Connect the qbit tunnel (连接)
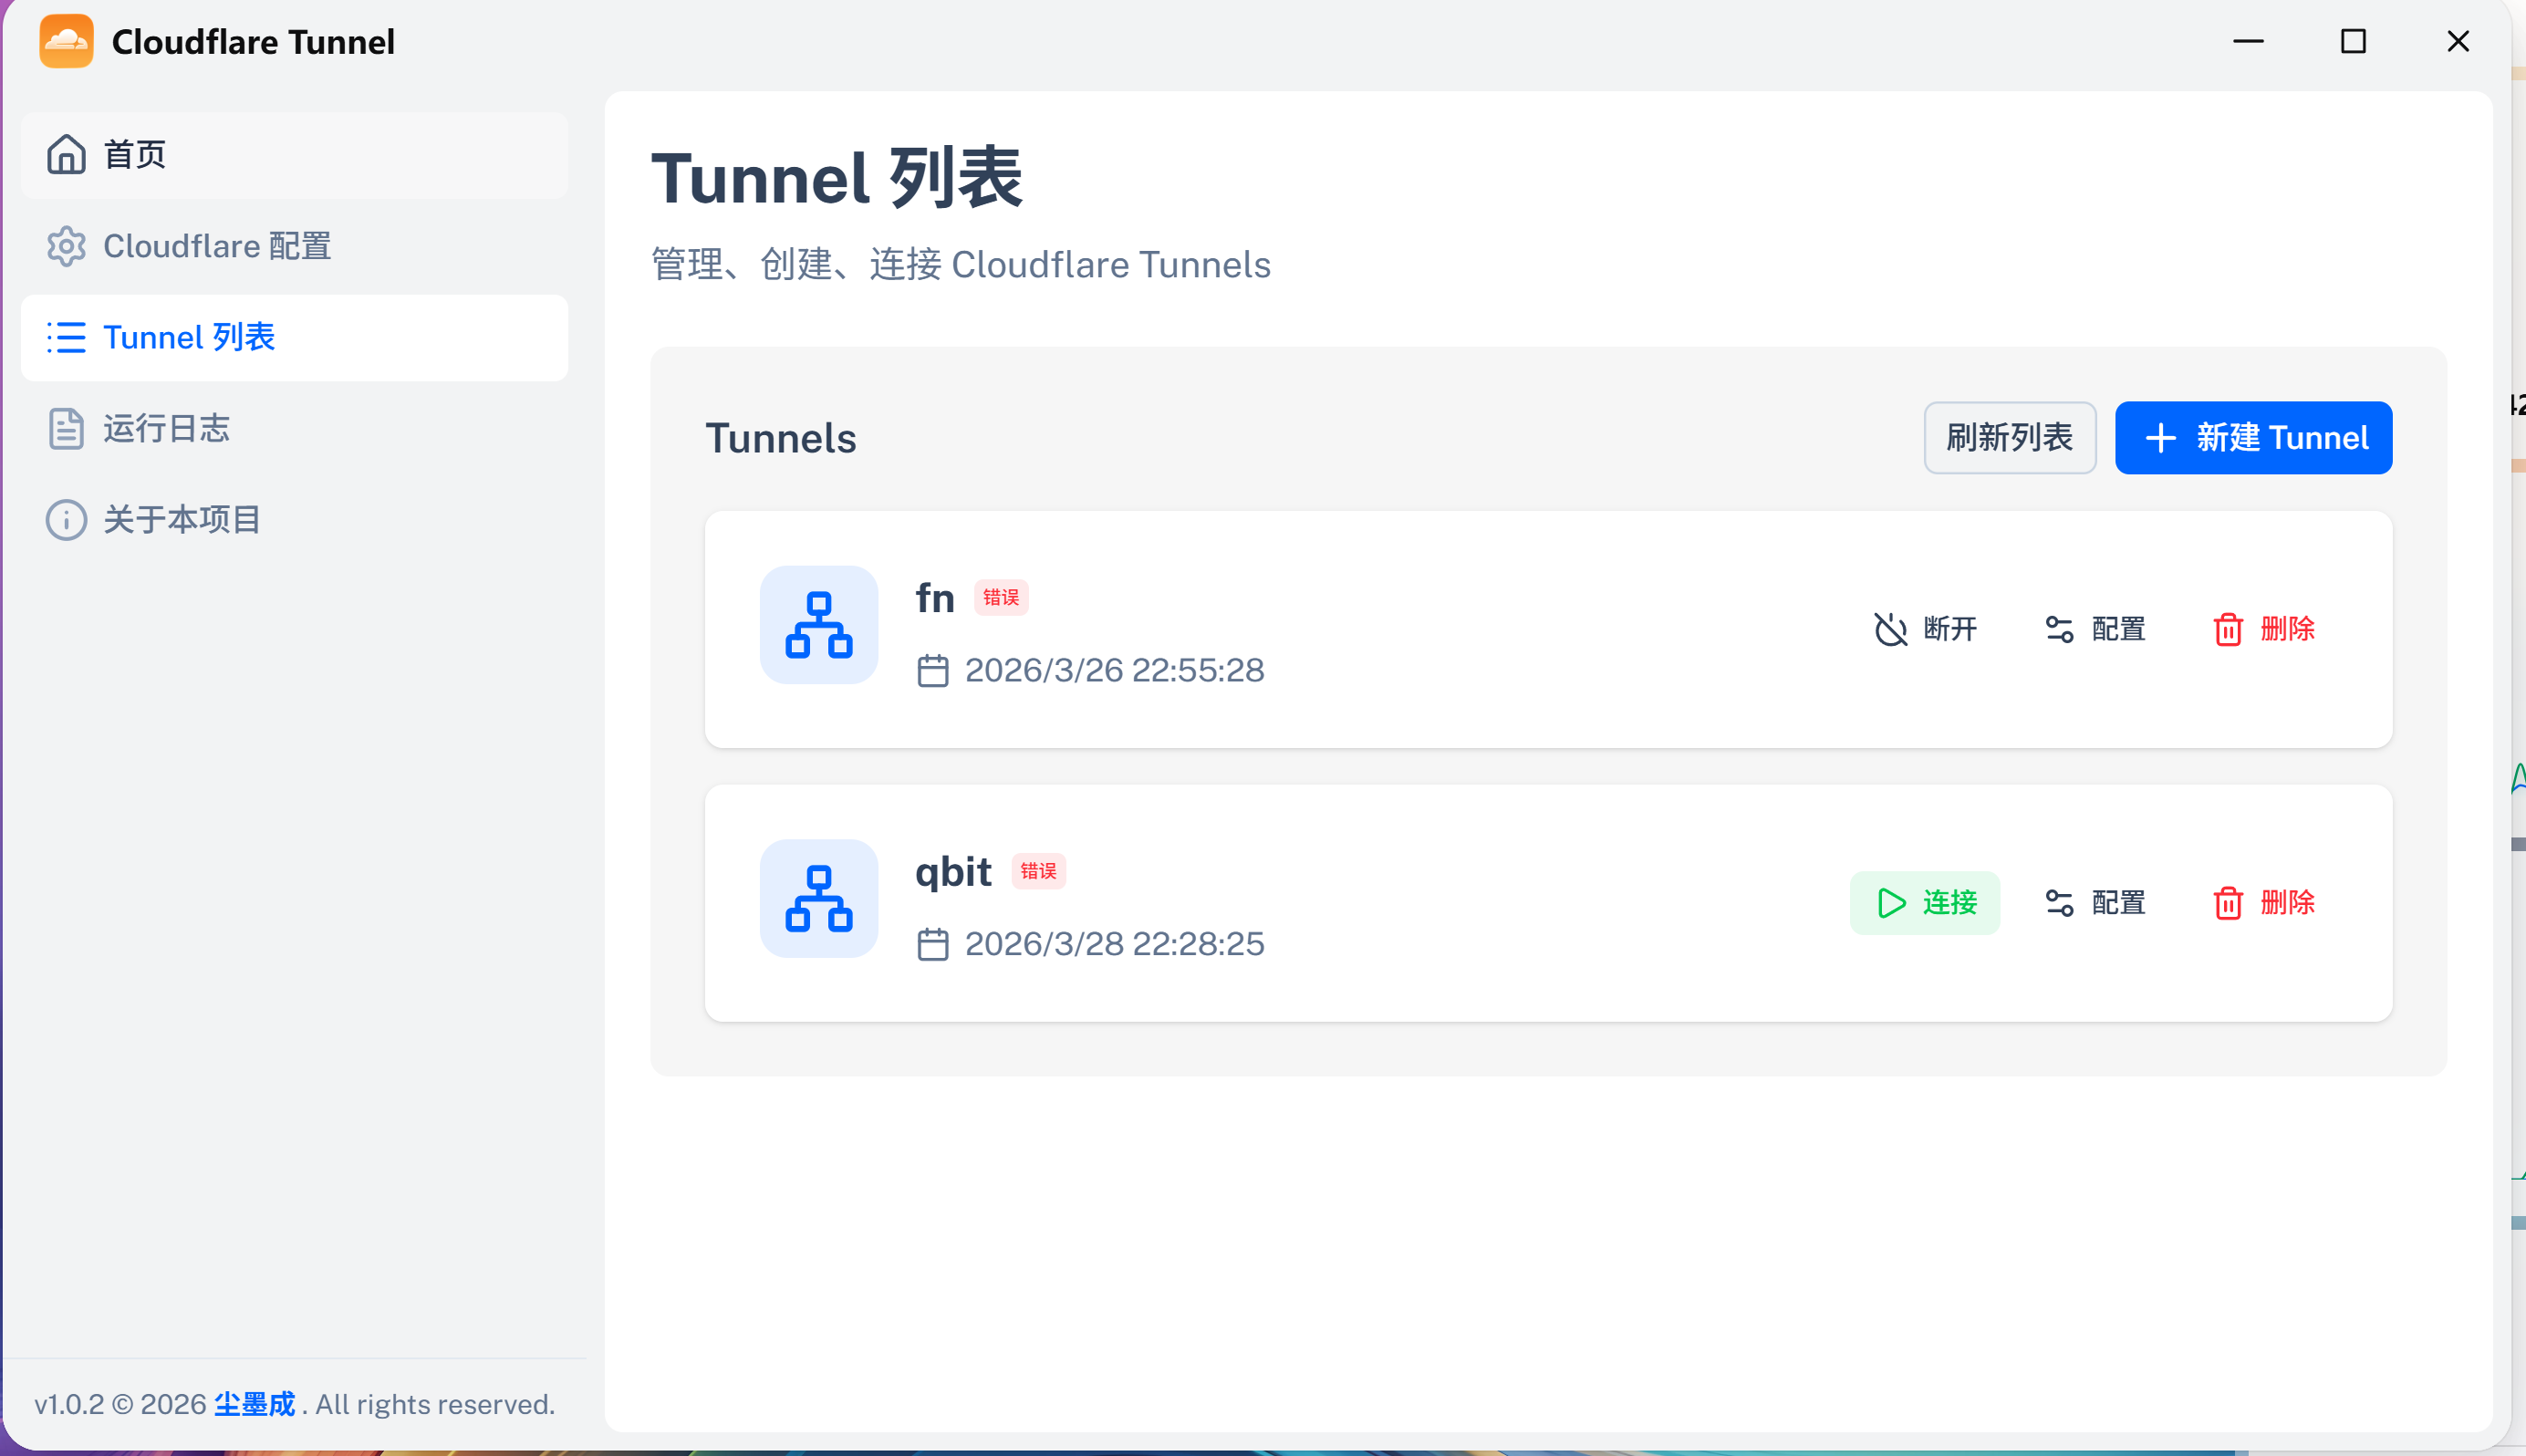Viewport: 2526px width, 1456px height. click(x=1924, y=903)
